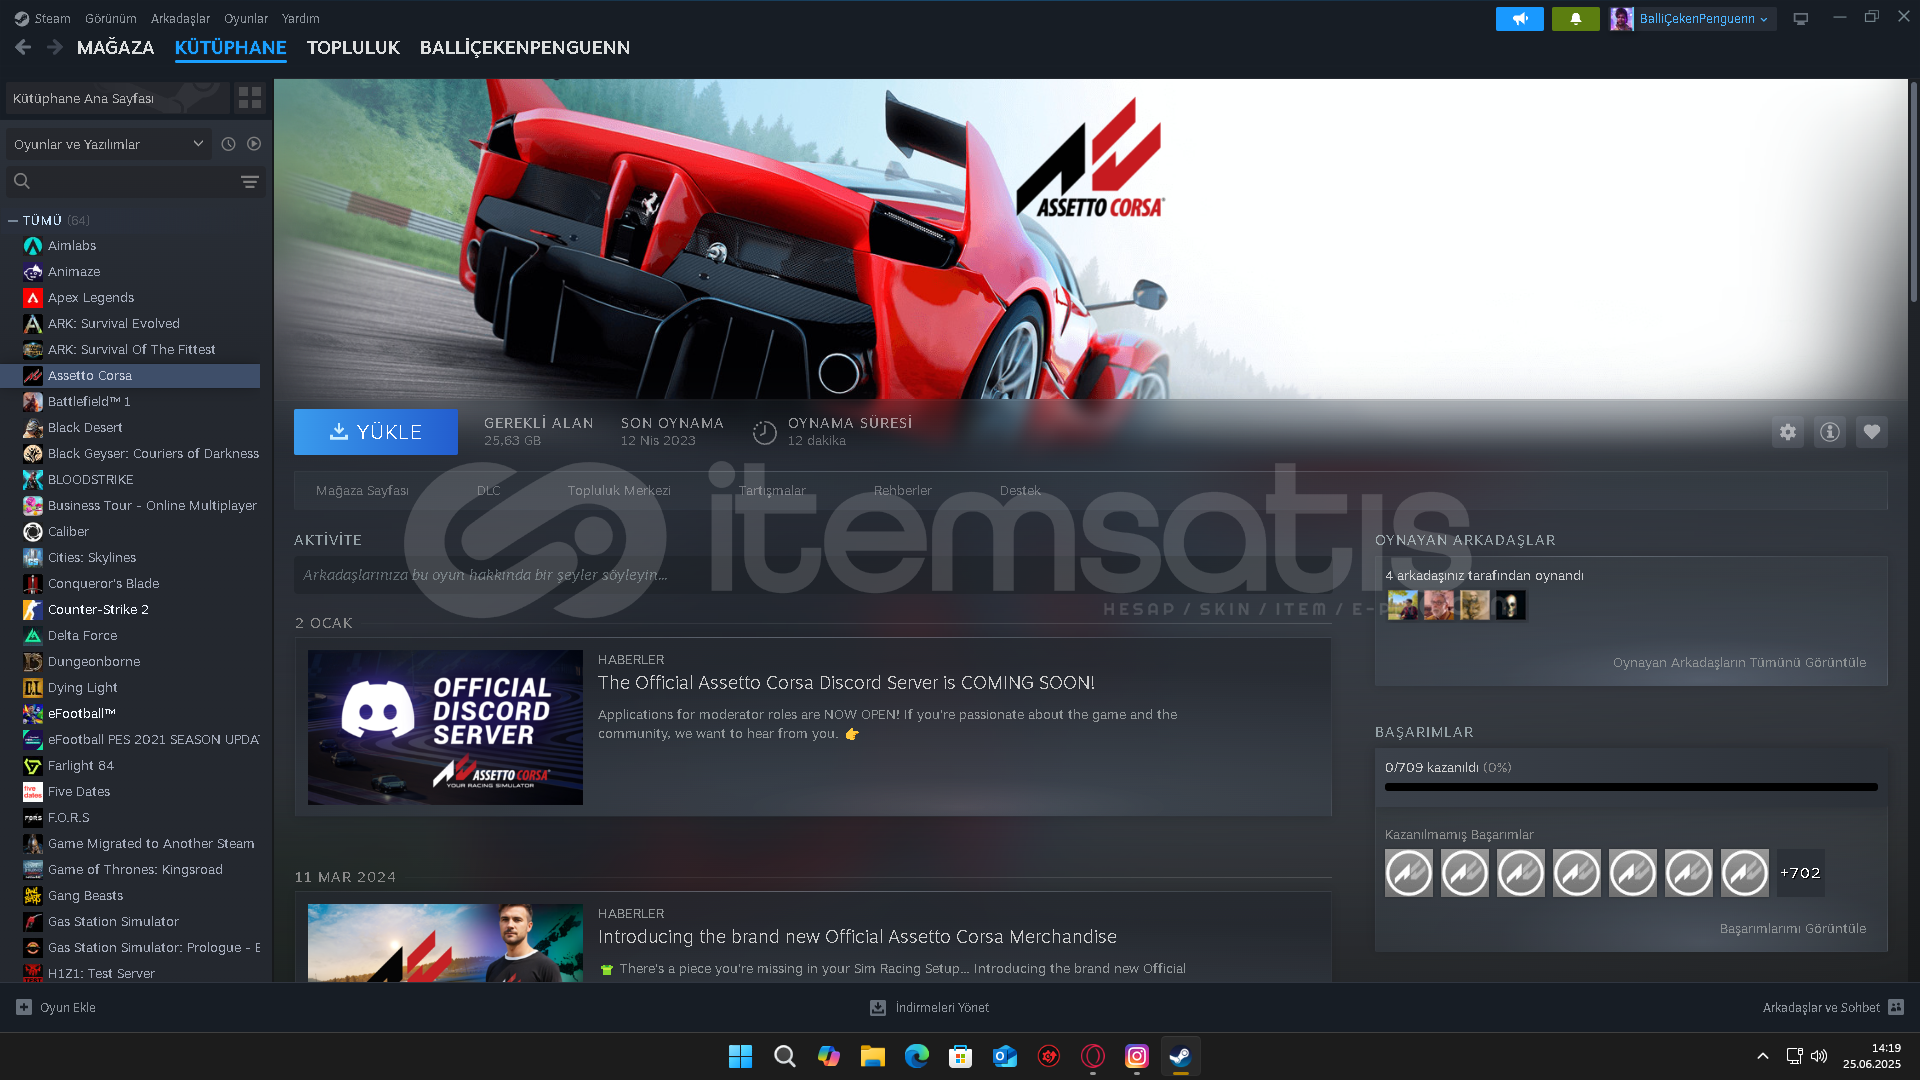Open the Discord Server COMING SOON headline
Screen dimensions: 1920x1080
pyautogui.click(x=846, y=683)
